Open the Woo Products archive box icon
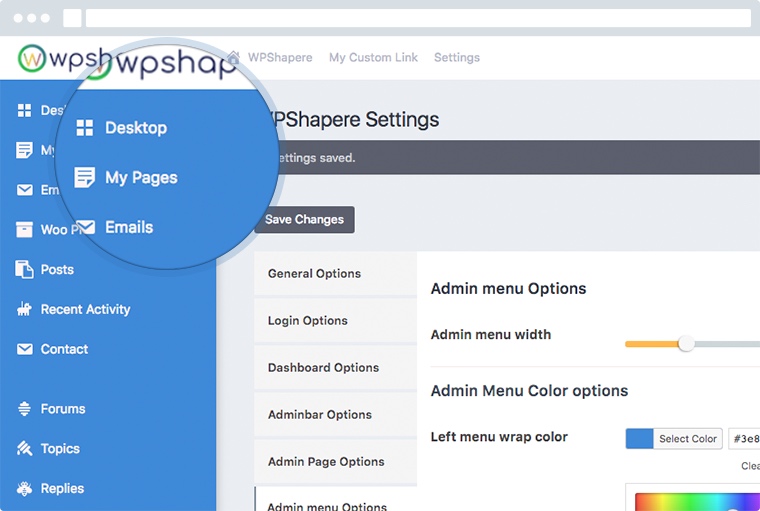This screenshot has width=760, height=511. pos(24,229)
